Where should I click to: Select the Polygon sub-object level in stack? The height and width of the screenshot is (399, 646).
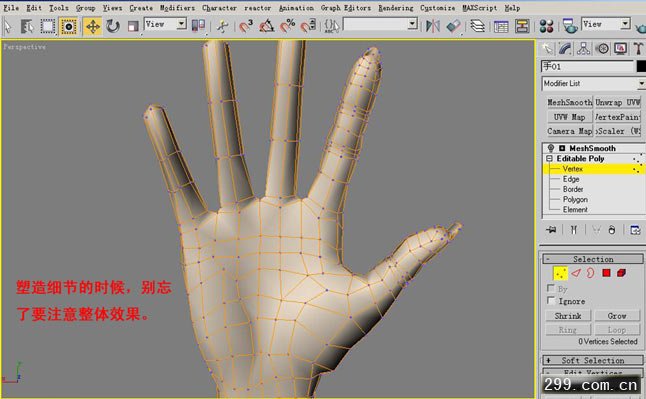click(x=575, y=200)
